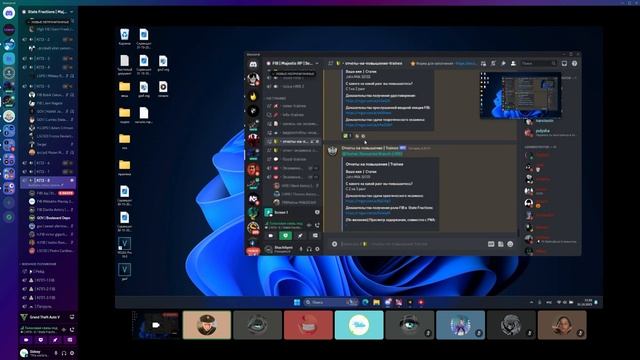Show pinned messages in shared channel header
The image size is (640, 360).
point(503,63)
